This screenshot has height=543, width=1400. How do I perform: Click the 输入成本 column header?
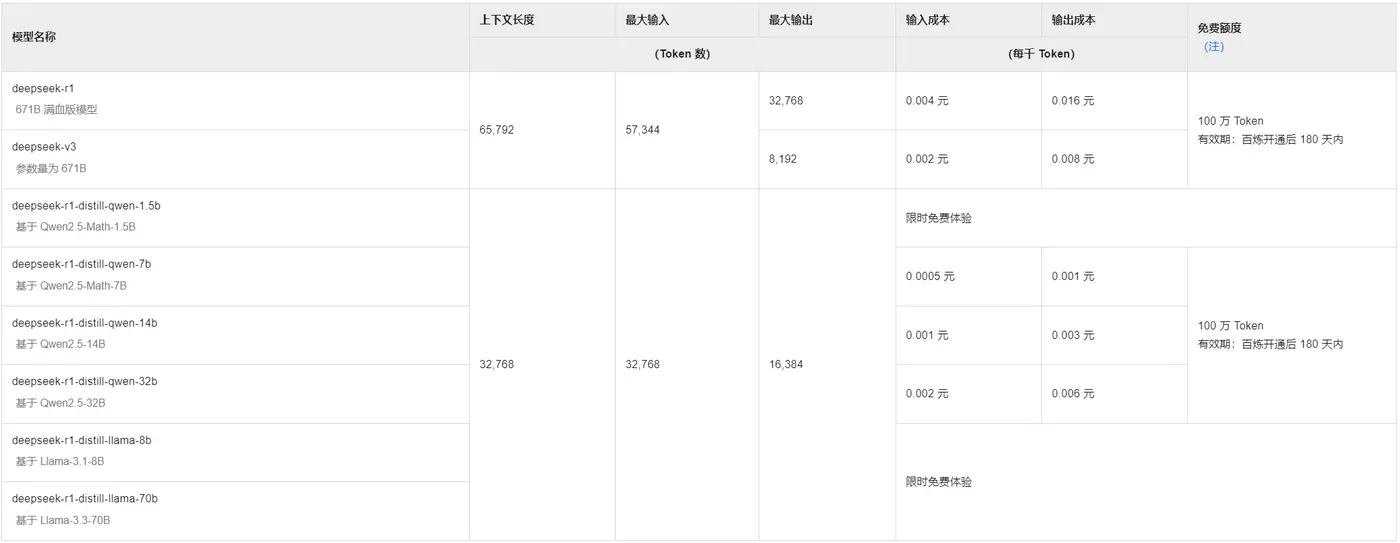coord(927,20)
